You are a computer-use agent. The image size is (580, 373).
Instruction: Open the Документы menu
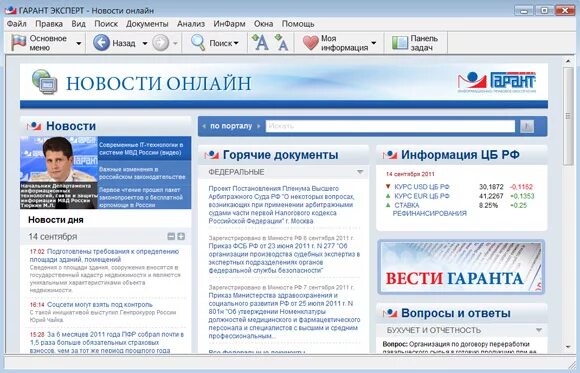tap(147, 24)
